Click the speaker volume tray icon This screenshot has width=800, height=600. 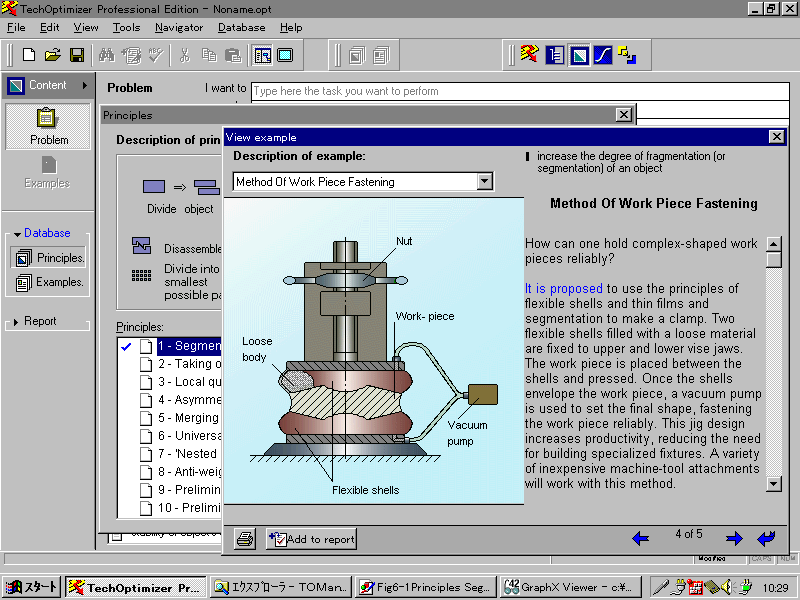(728, 587)
